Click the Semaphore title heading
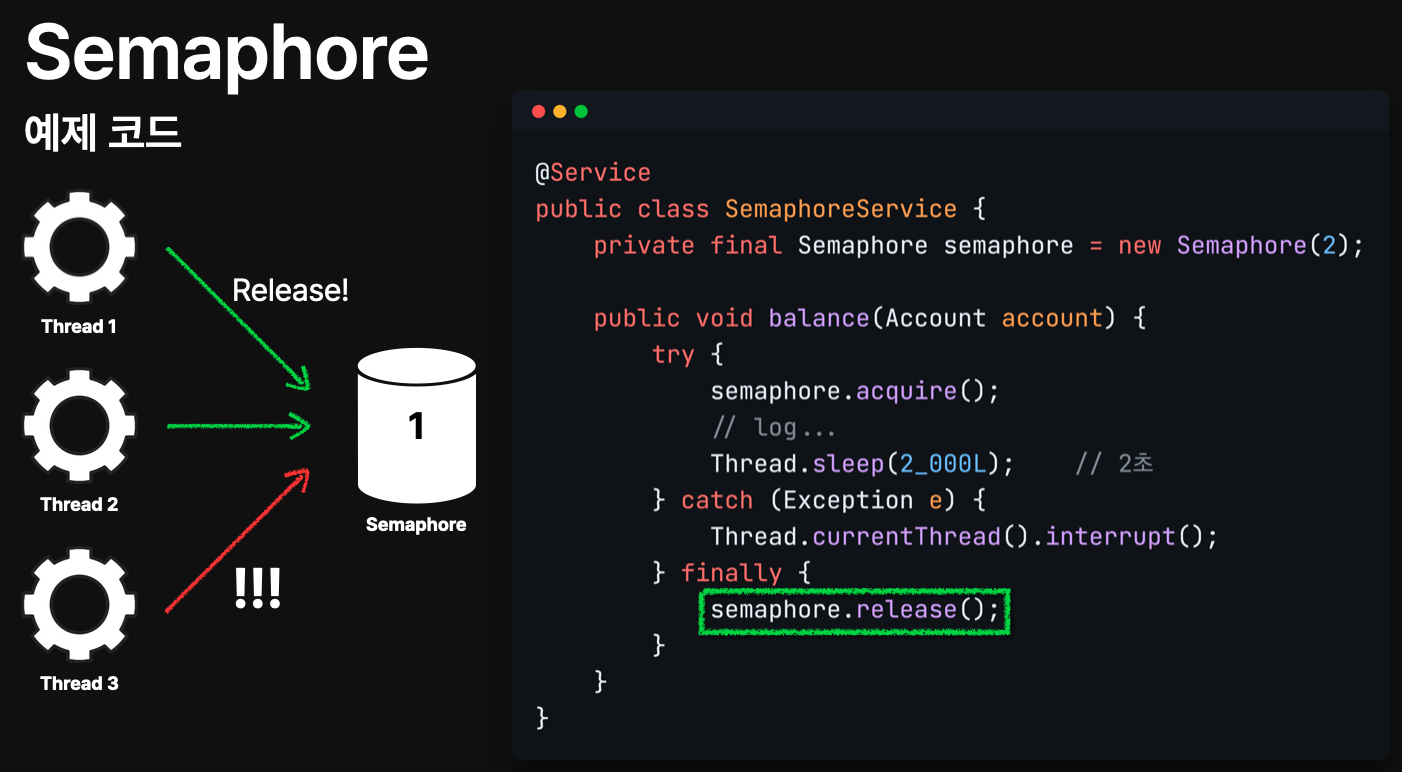This screenshot has width=1402, height=772. (x=227, y=53)
